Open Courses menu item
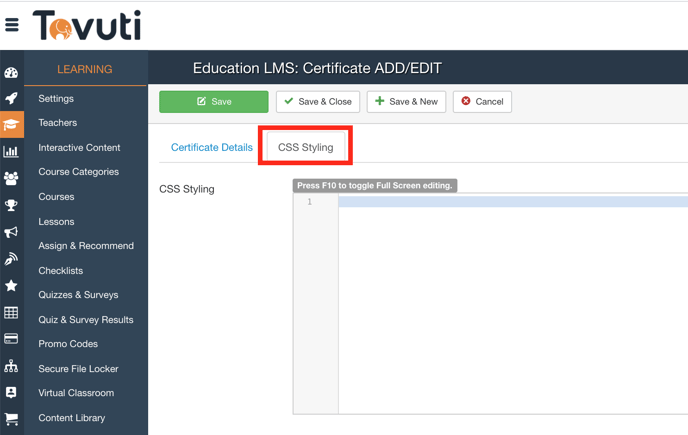 tap(56, 197)
